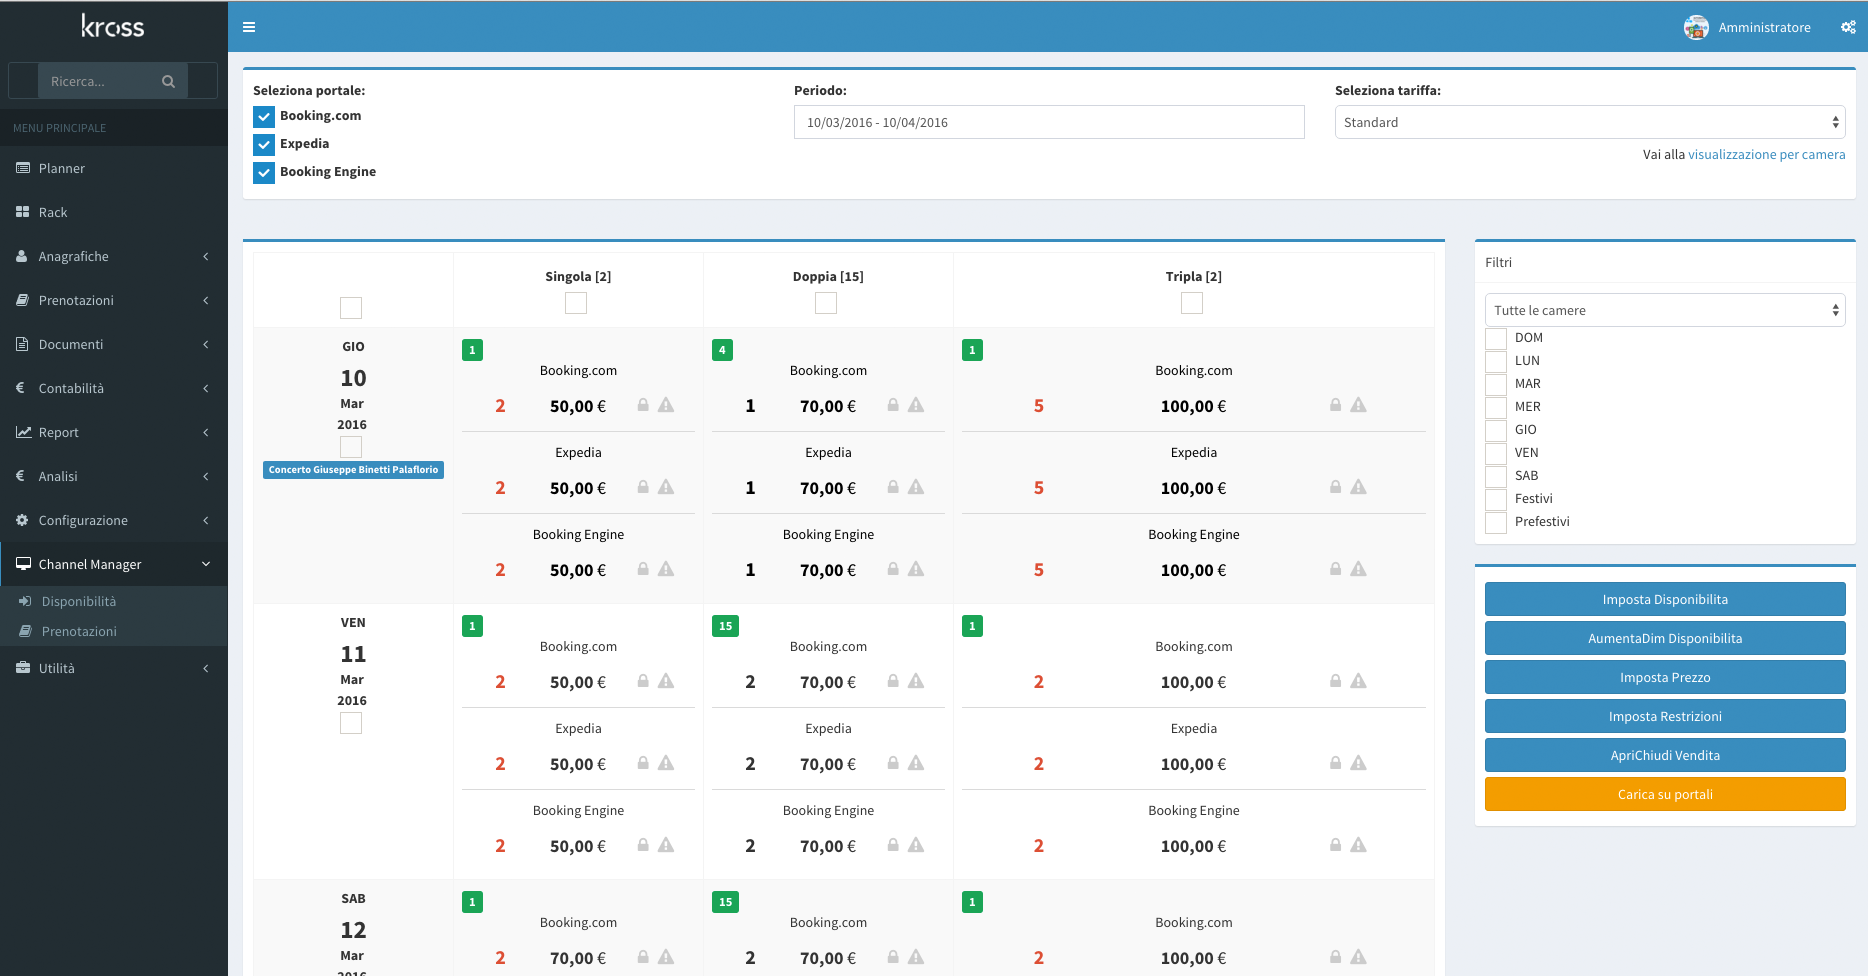Click the Rack grid icon
The image size is (1868, 976).
[23, 212]
